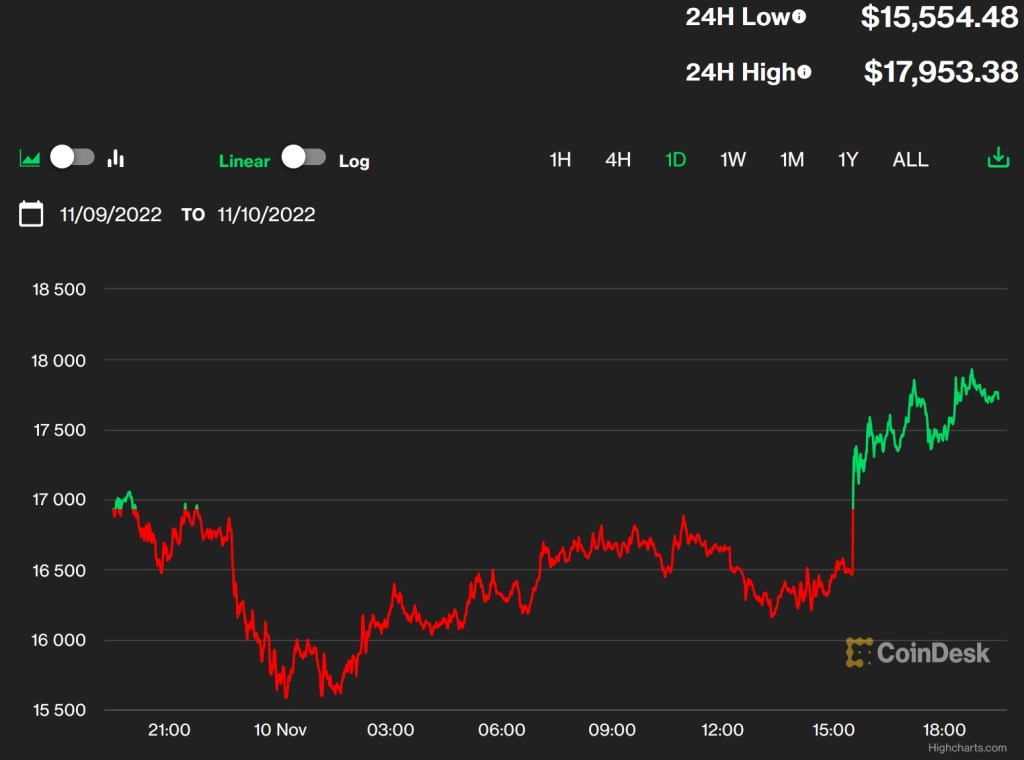Select the Log scale label
This screenshot has width=1024, height=760.
tap(354, 161)
